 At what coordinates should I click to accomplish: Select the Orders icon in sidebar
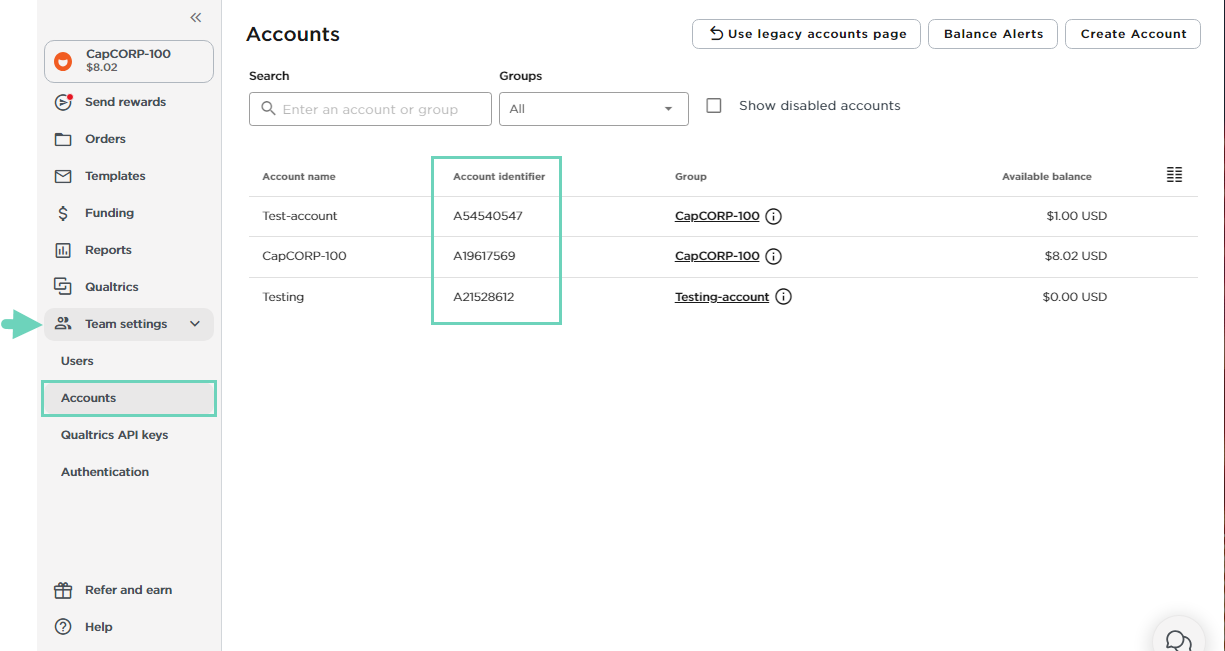point(63,138)
